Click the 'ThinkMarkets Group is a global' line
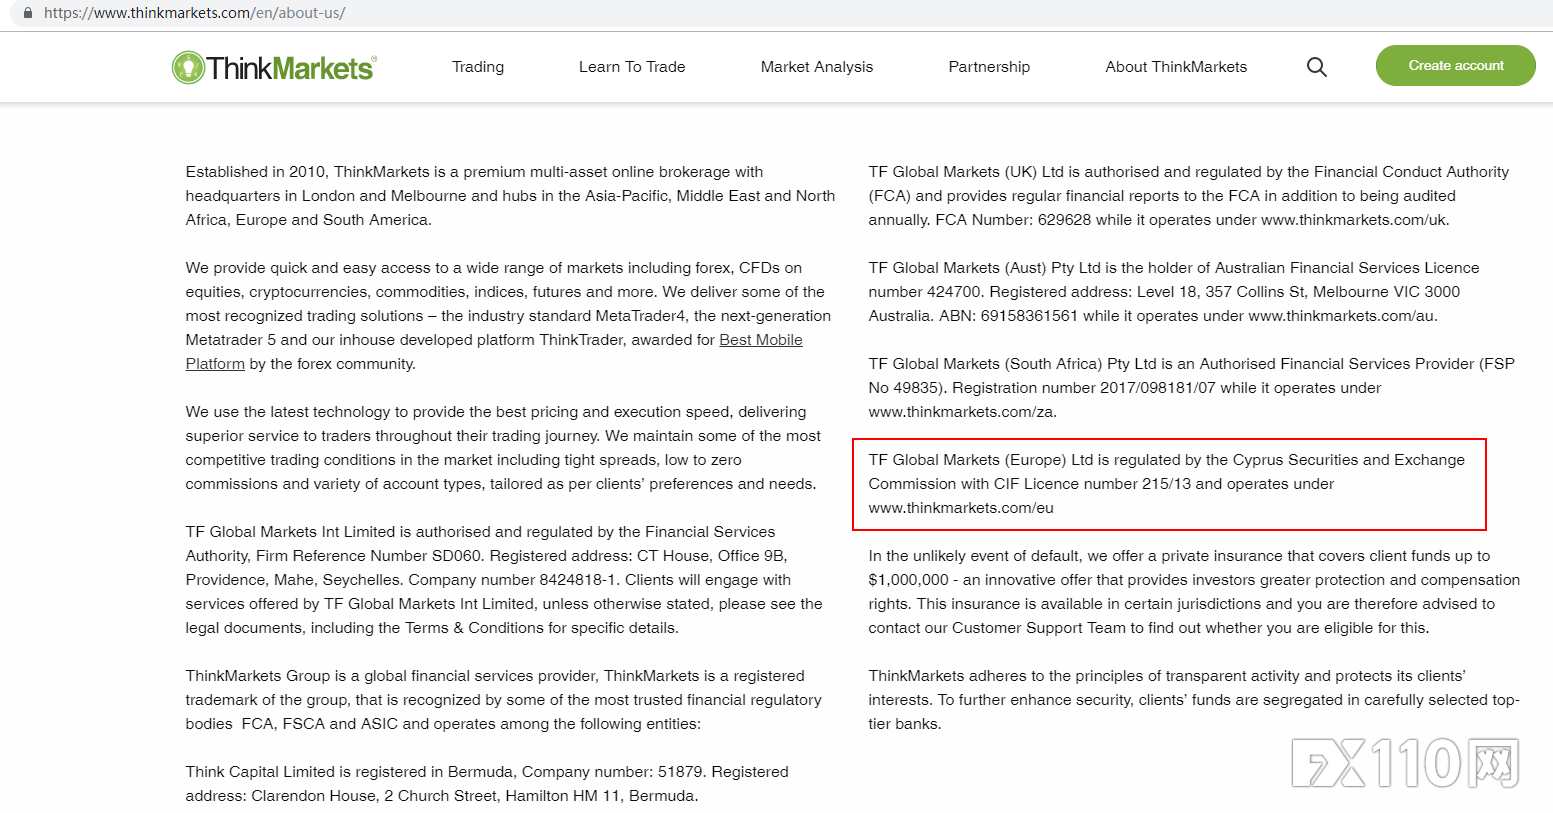The image size is (1553, 813). coord(495,676)
